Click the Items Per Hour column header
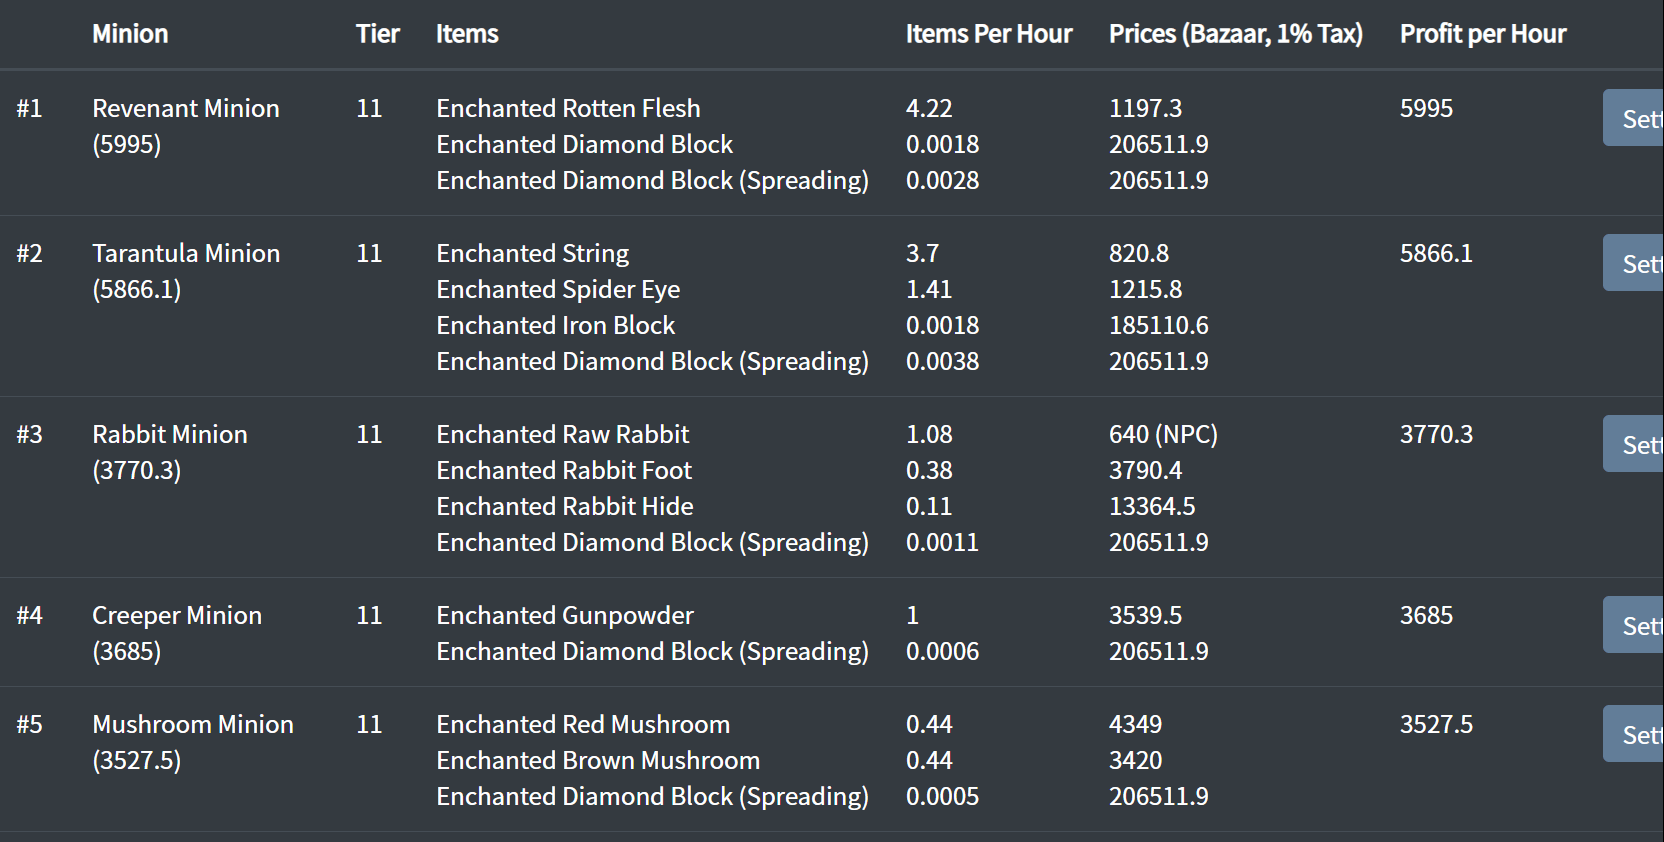Viewport: 1664px width, 842px height. point(989,33)
